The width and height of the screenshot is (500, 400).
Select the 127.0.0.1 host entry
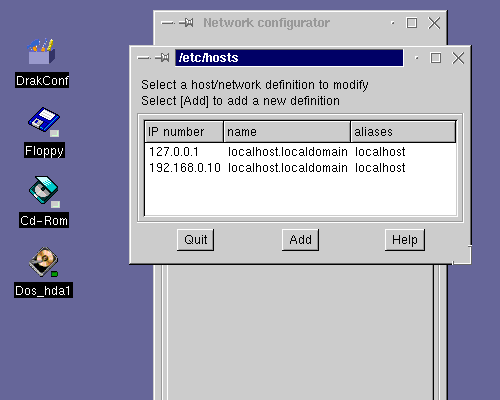(300, 152)
